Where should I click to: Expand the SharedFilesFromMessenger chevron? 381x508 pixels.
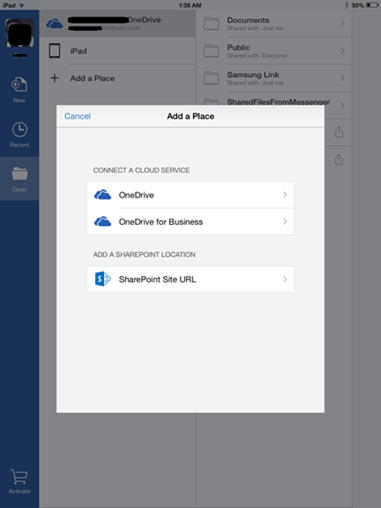[x=343, y=105]
